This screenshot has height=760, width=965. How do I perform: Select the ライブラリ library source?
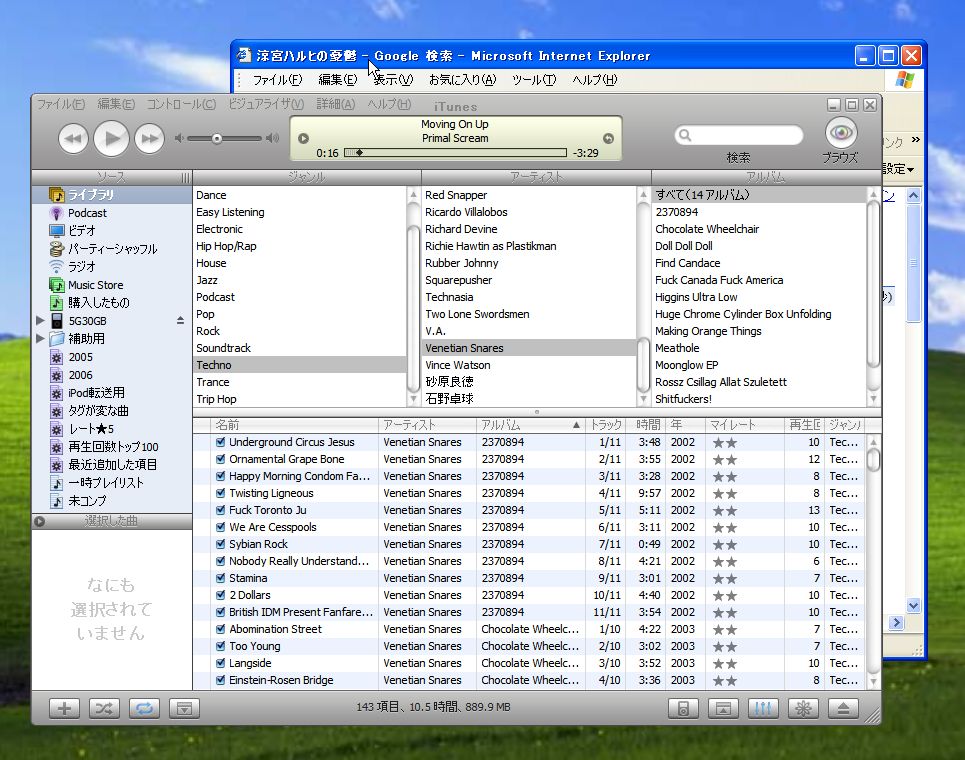tap(112, 194)
